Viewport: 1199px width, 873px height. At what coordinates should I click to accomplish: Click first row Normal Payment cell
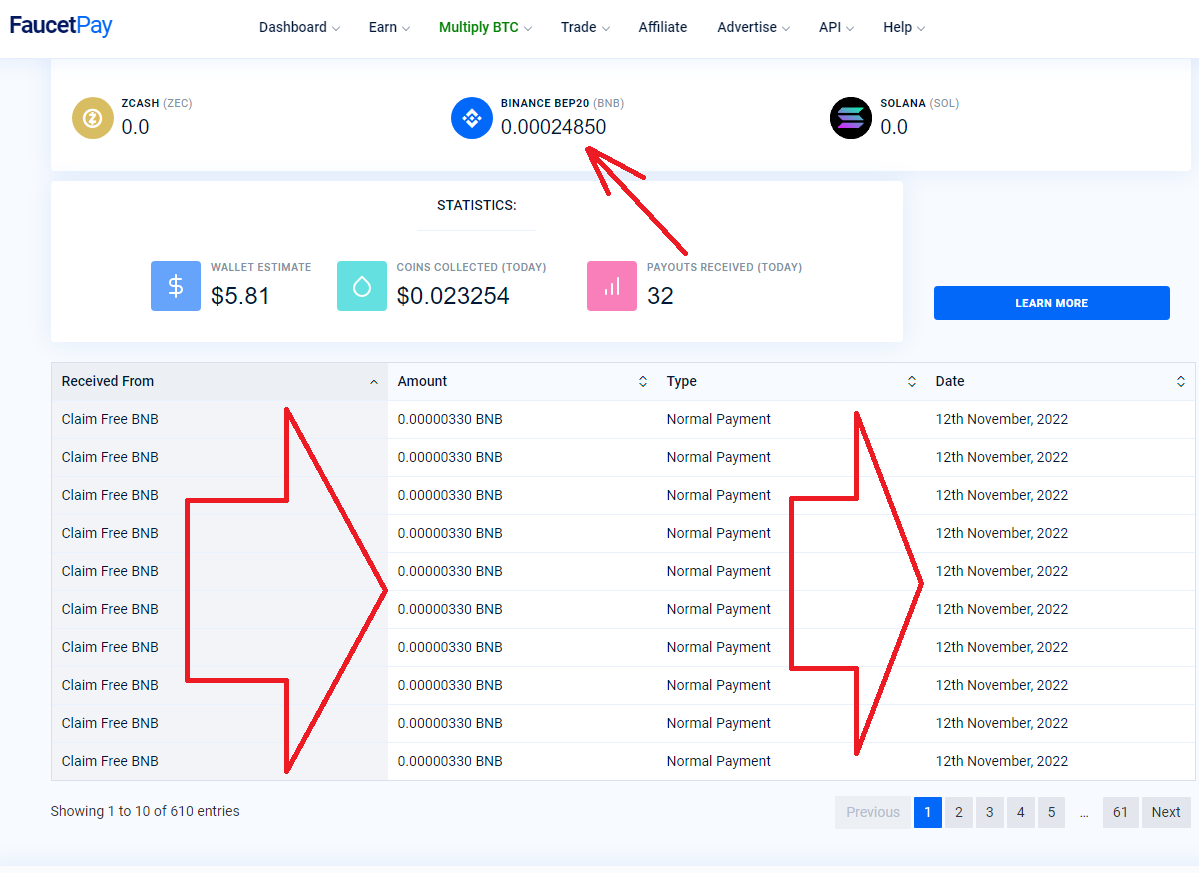click(x=719, y=420)
